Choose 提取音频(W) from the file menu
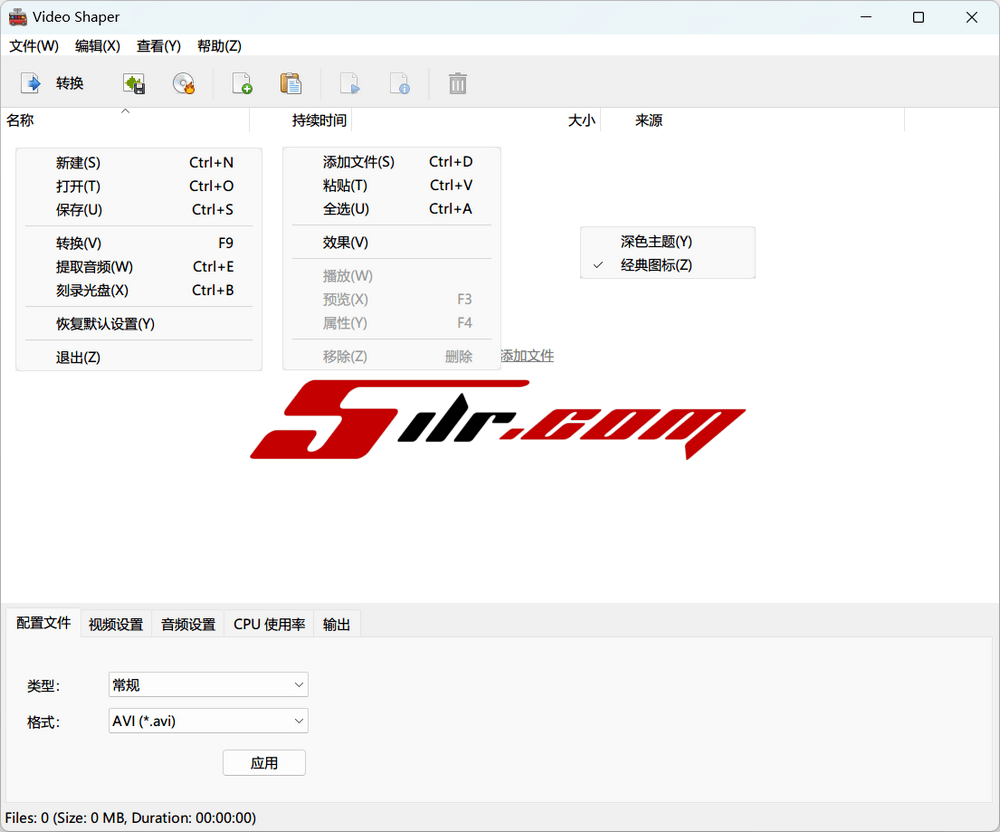The image size is (1000, 832). click(94, 267)
